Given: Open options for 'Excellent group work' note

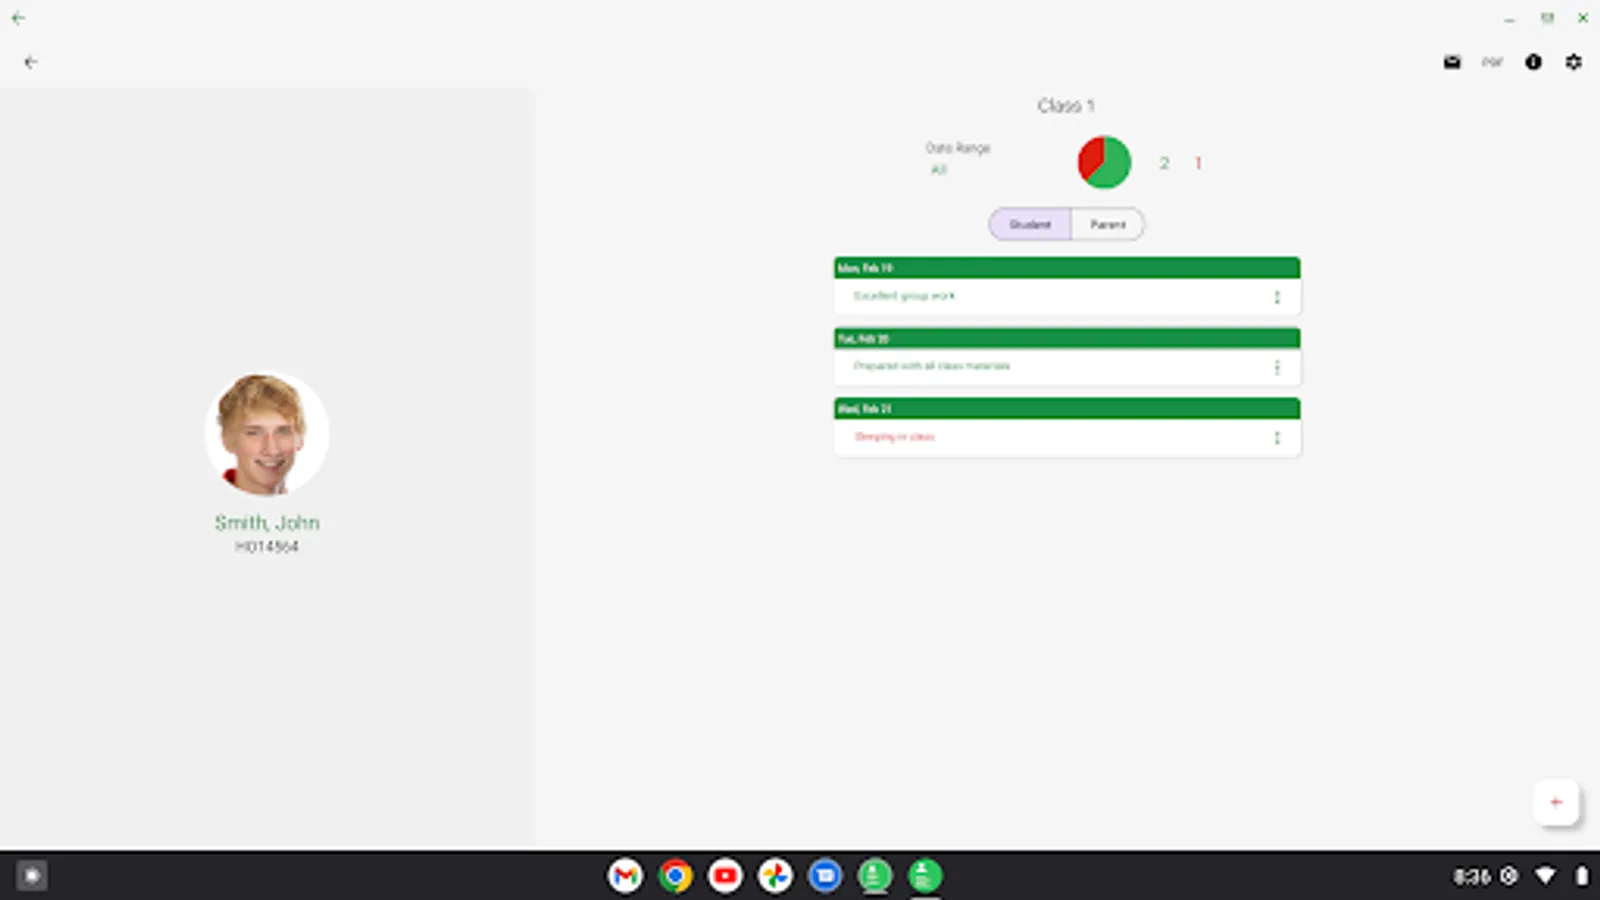Looking at the screenshot, I should point(1277,296).
